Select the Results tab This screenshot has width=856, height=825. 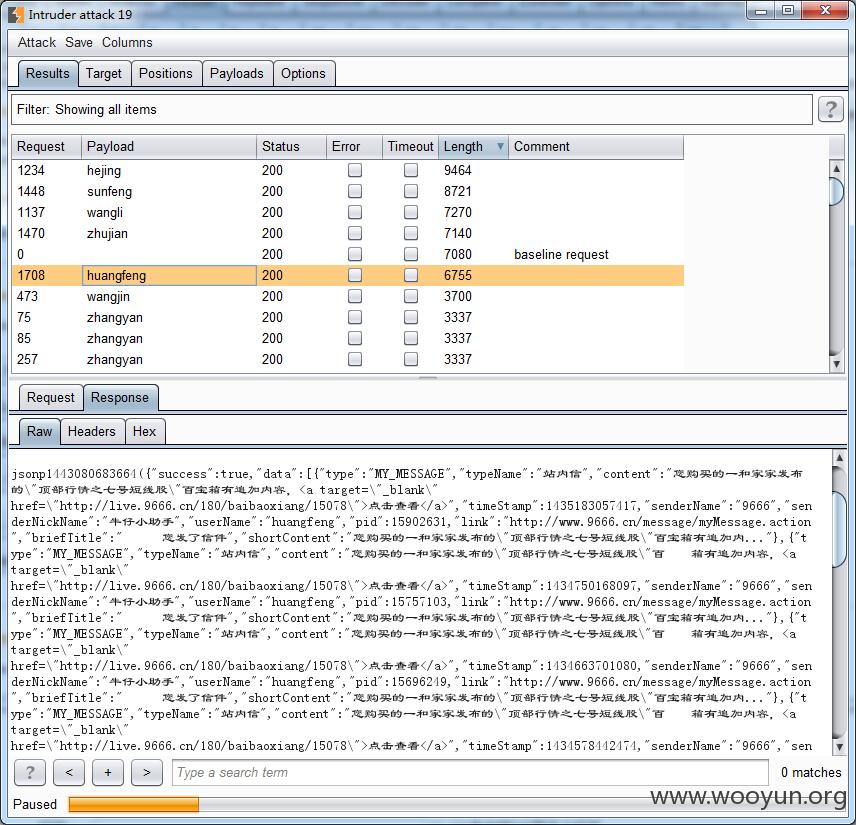click(47, 74)
